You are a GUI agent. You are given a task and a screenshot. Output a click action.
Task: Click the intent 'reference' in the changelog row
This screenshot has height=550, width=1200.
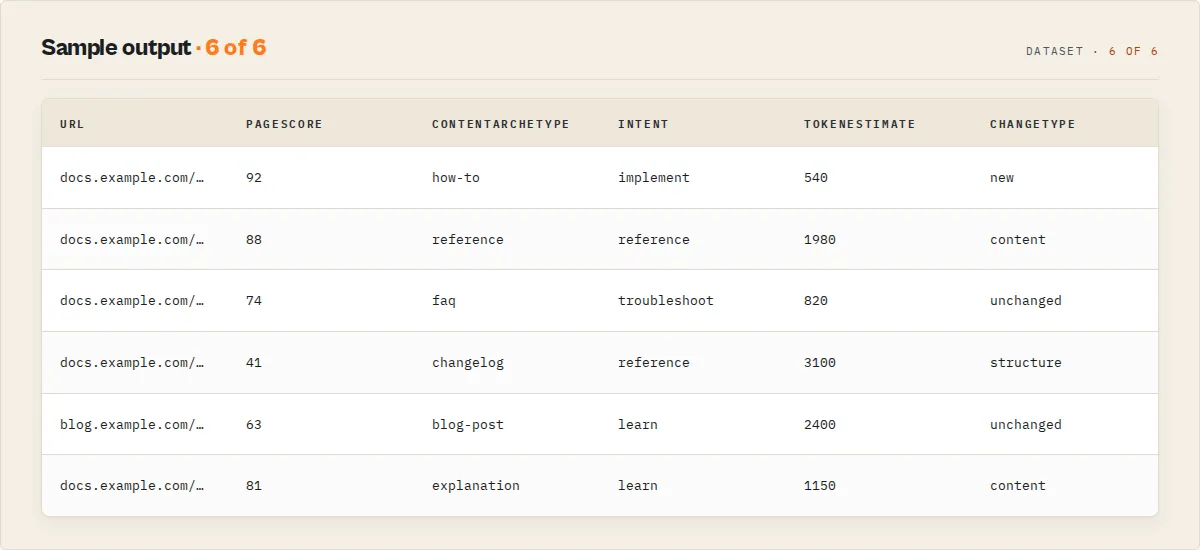654,363
